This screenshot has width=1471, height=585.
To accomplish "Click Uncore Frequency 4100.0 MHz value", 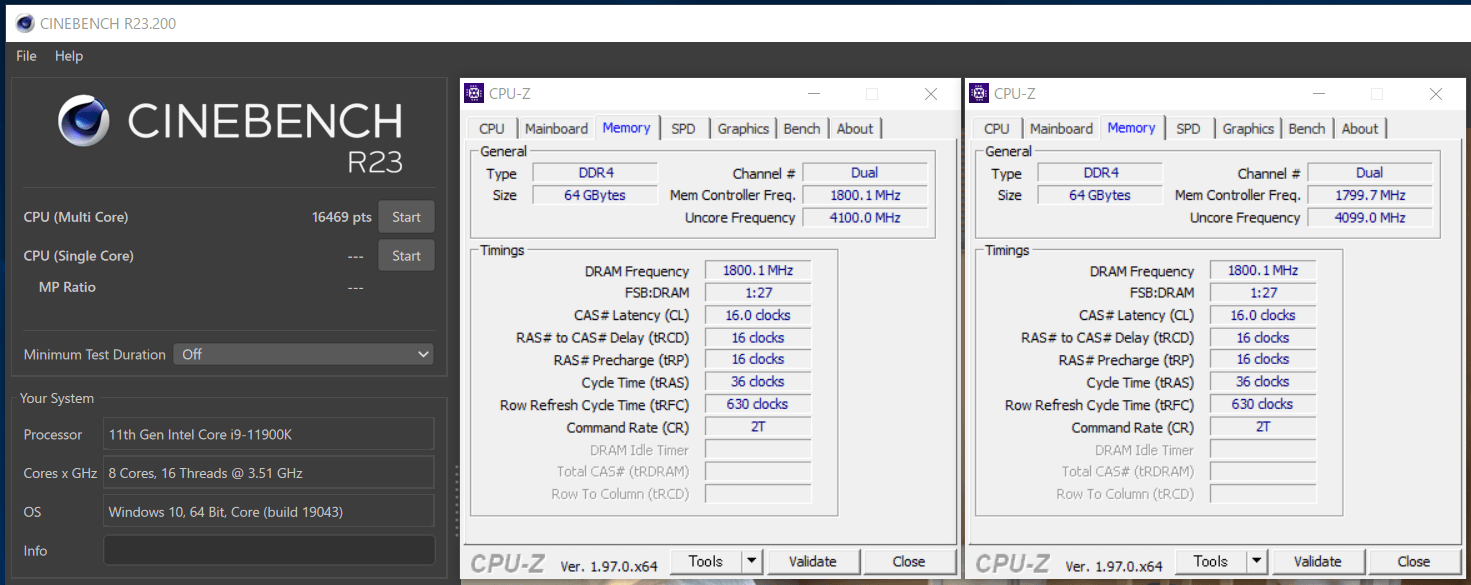I will (x=864, y=217).
